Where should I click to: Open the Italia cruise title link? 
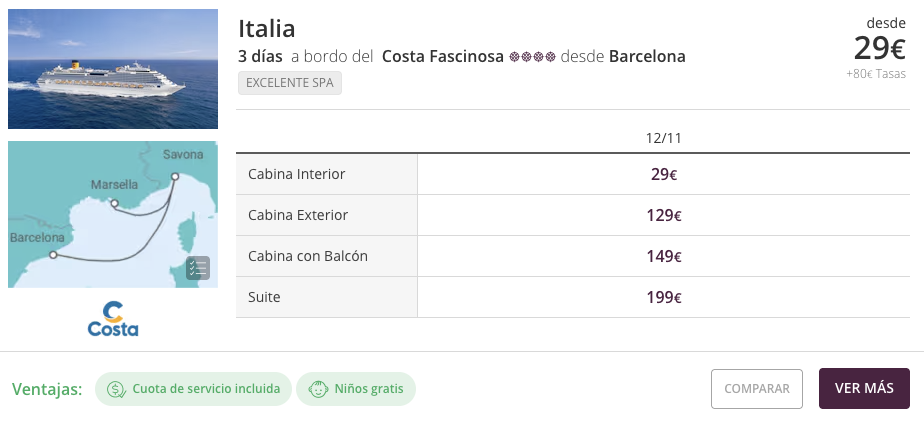click(266, 29)
